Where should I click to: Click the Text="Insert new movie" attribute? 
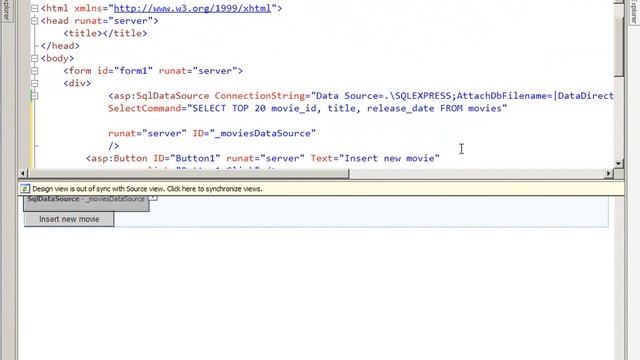point(375,158)
